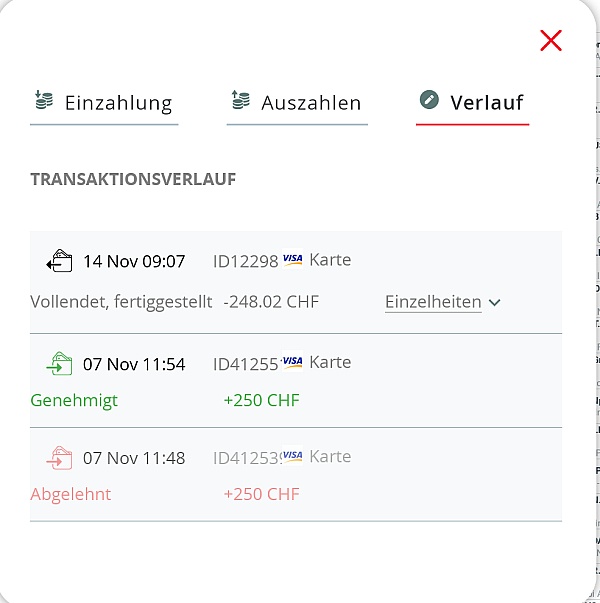
Task: Open the Auszahlen tab
Action: click(x=311, y=103)
